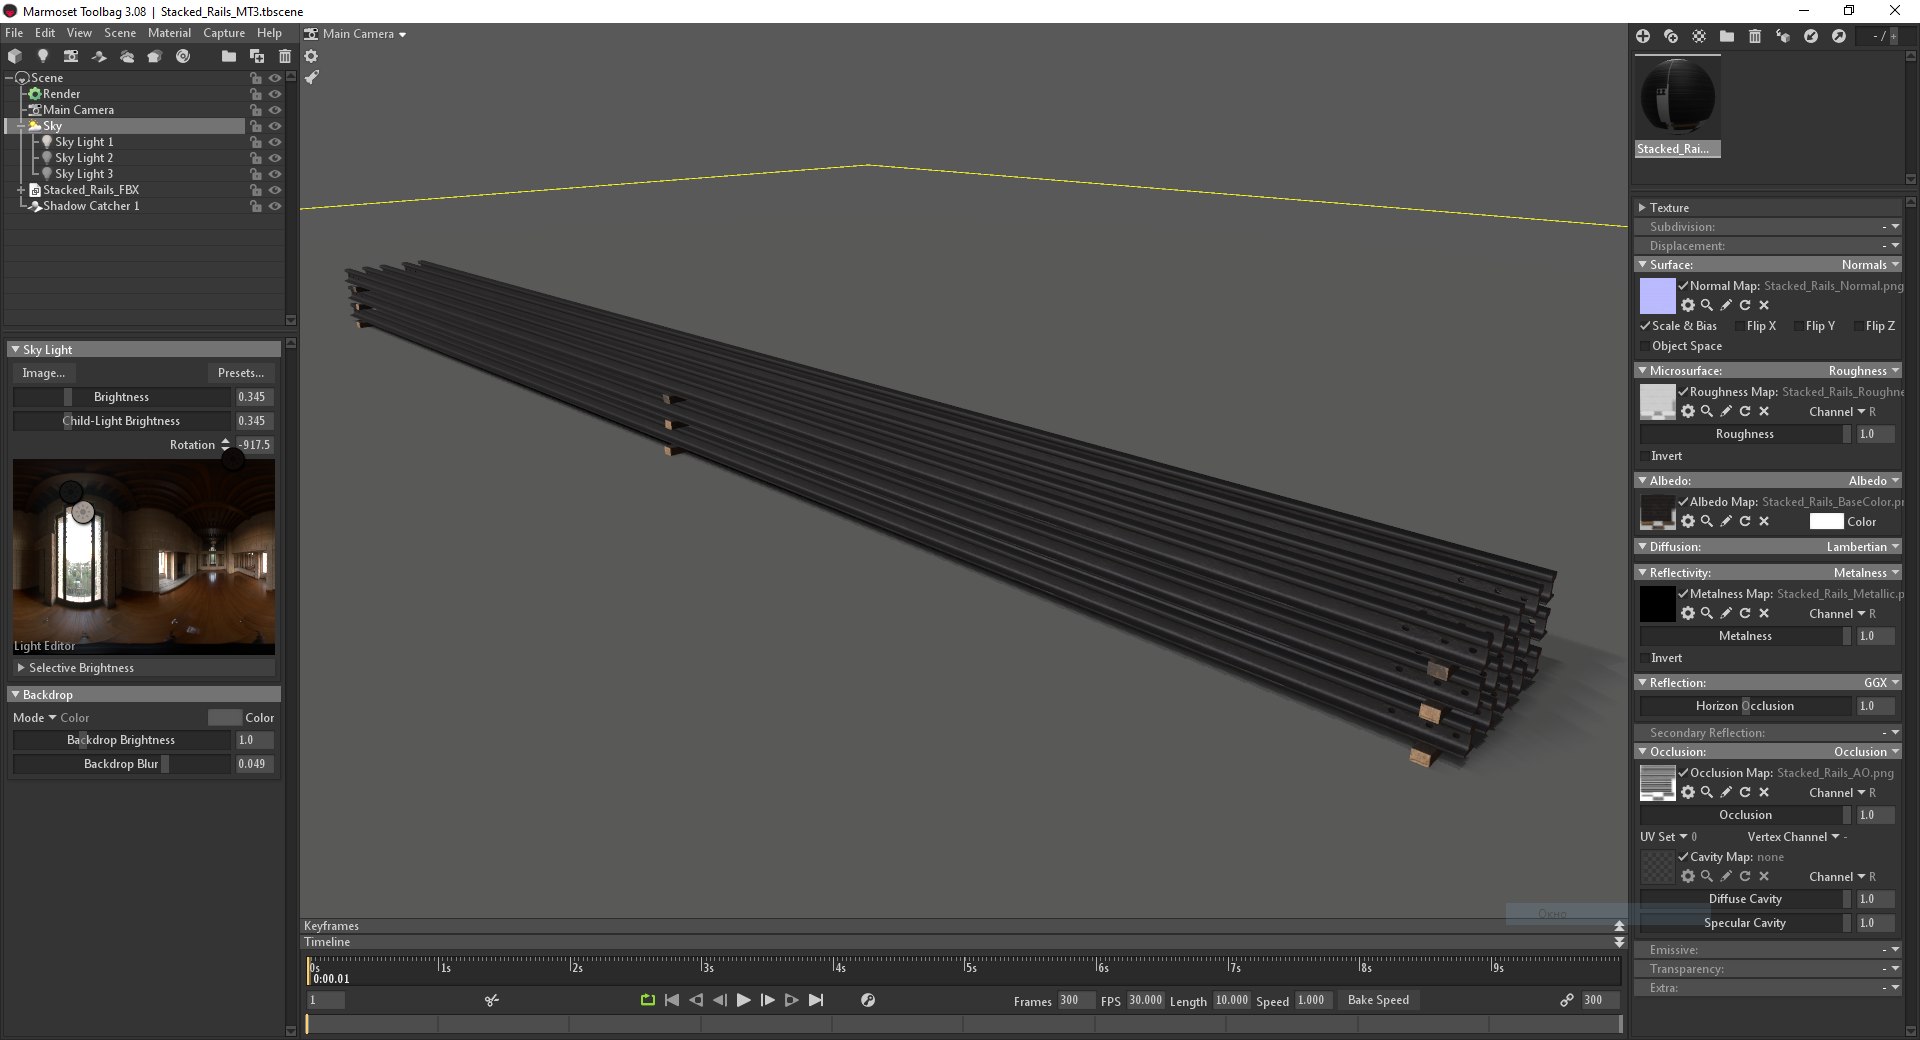Create a new material with the plus icon
1920x1040 pixels.
click(x=1643, y=36)
